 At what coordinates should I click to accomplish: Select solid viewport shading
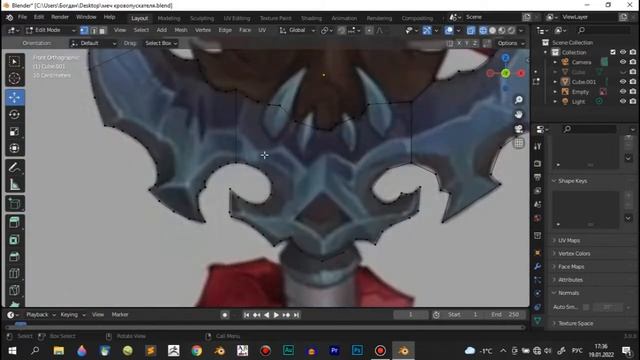[x=493, y=30]
